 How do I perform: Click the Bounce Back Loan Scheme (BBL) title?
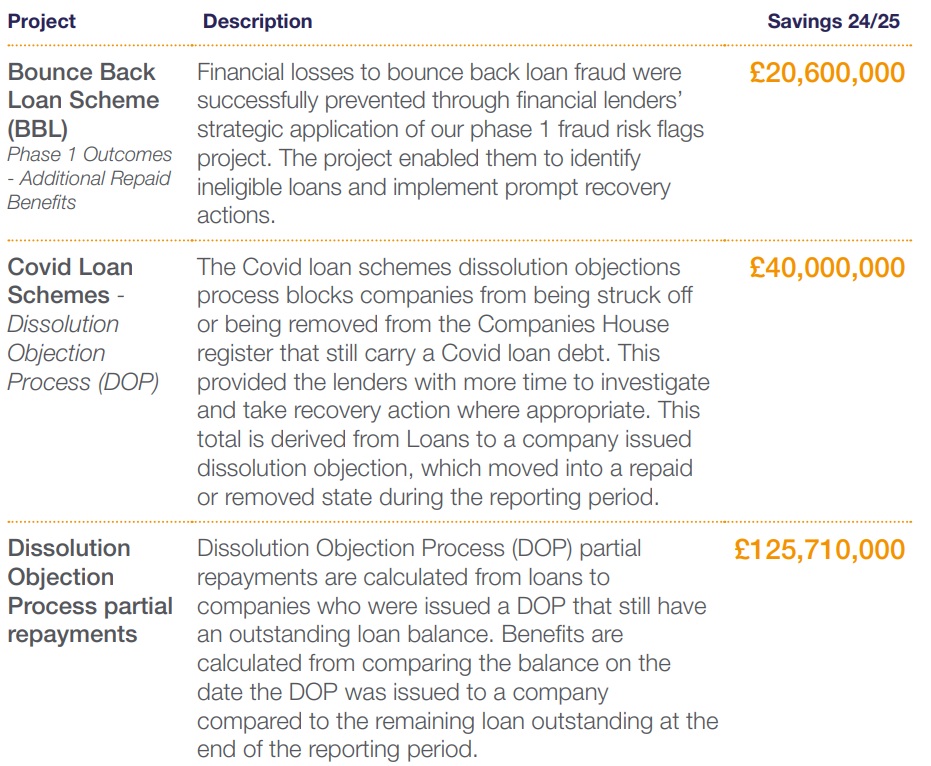[x=82, y=100]
